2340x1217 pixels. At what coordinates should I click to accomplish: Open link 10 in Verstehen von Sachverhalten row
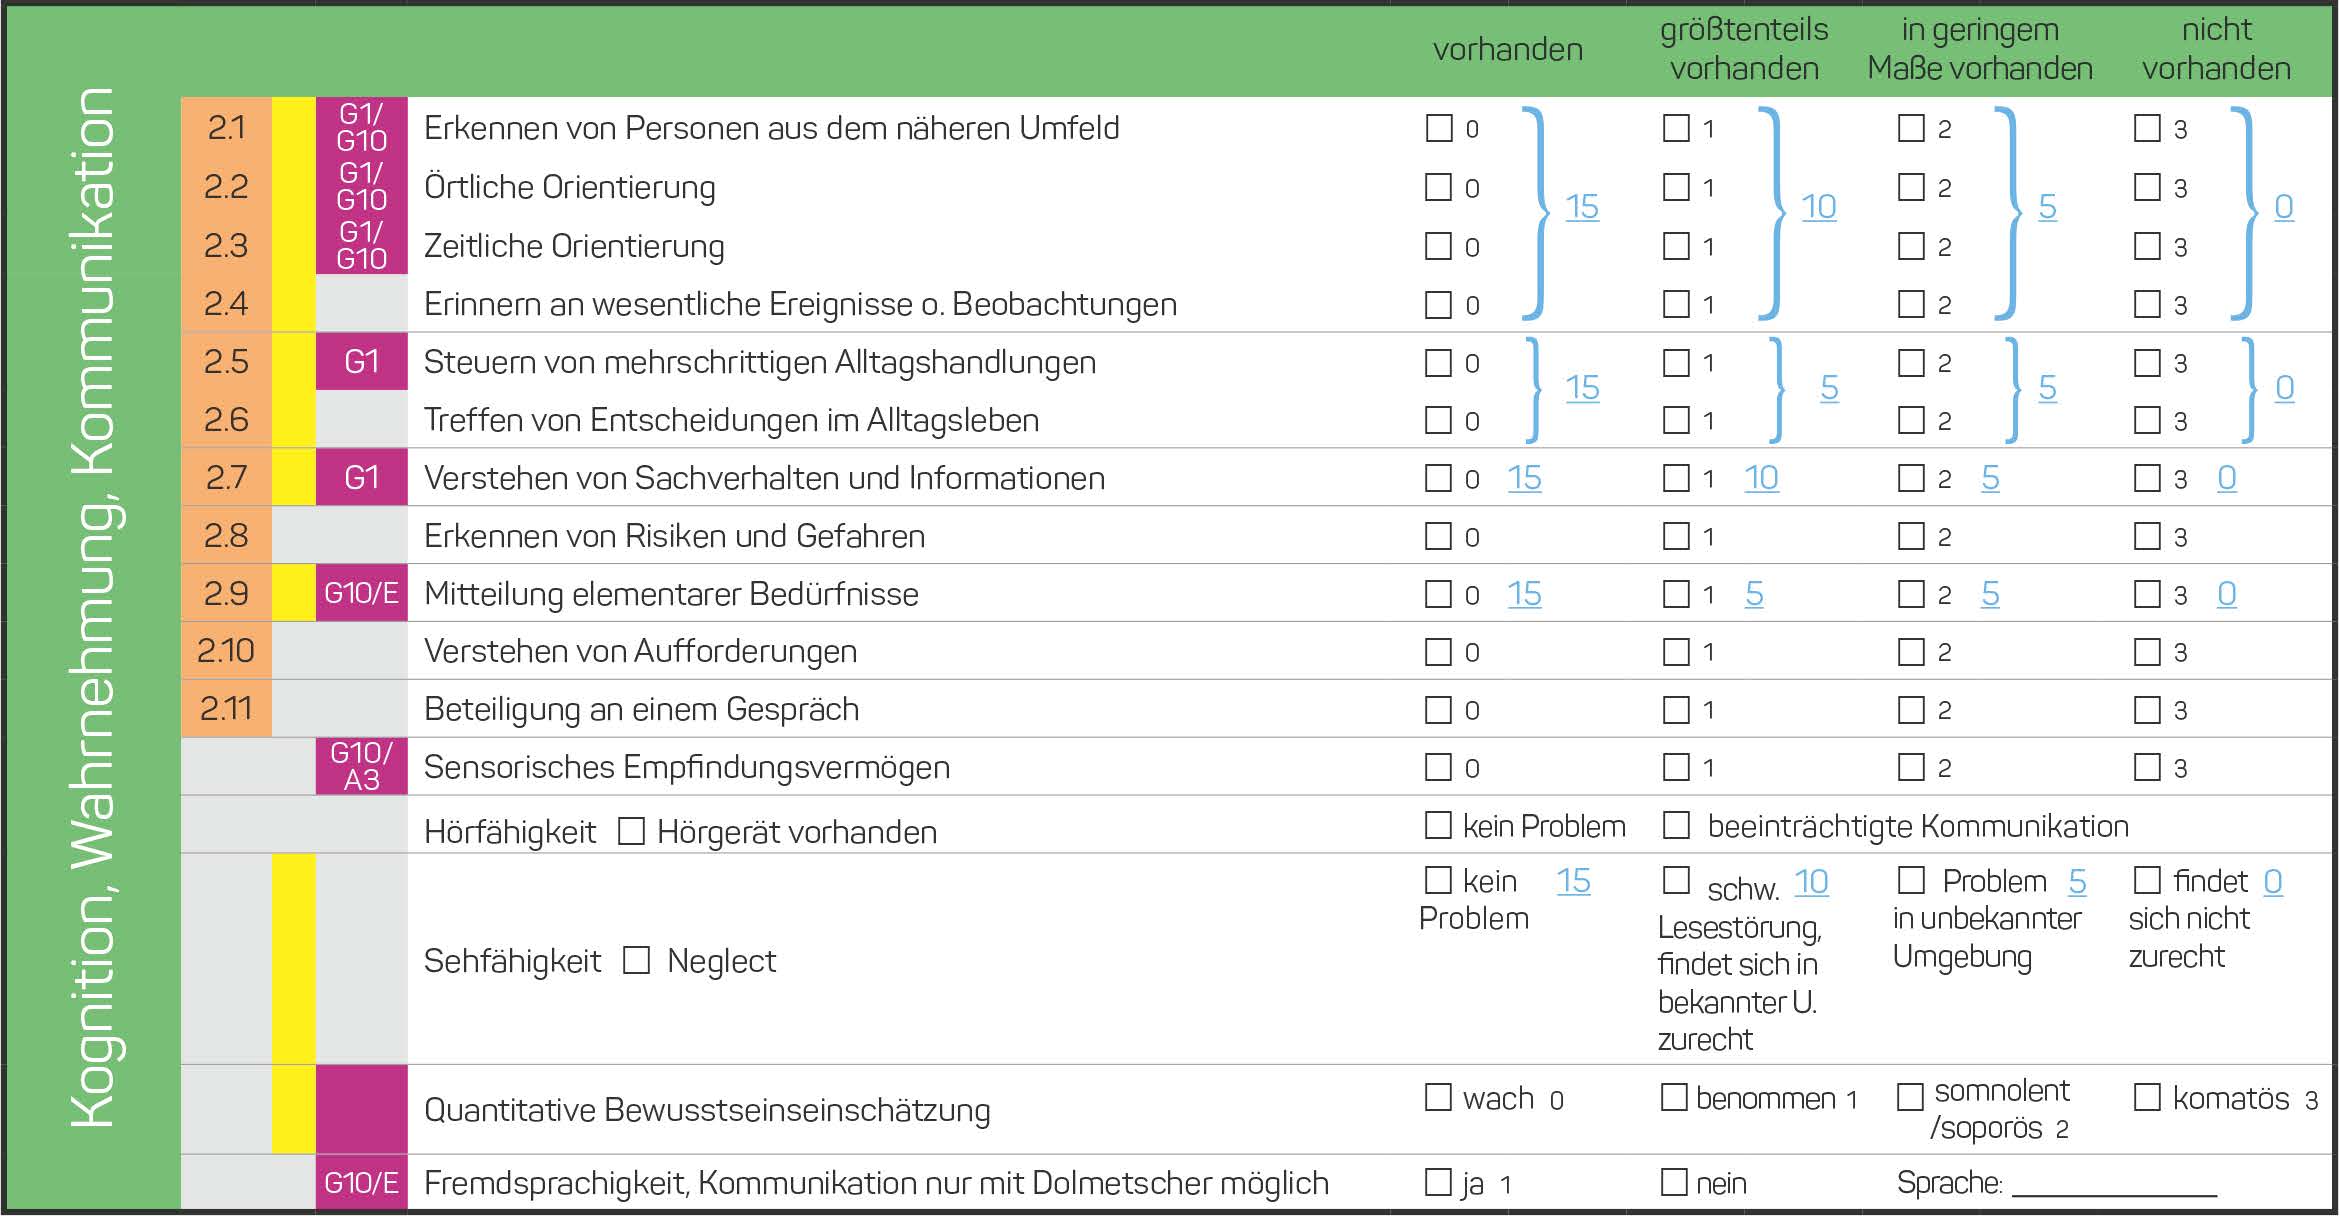point(1761,478)
